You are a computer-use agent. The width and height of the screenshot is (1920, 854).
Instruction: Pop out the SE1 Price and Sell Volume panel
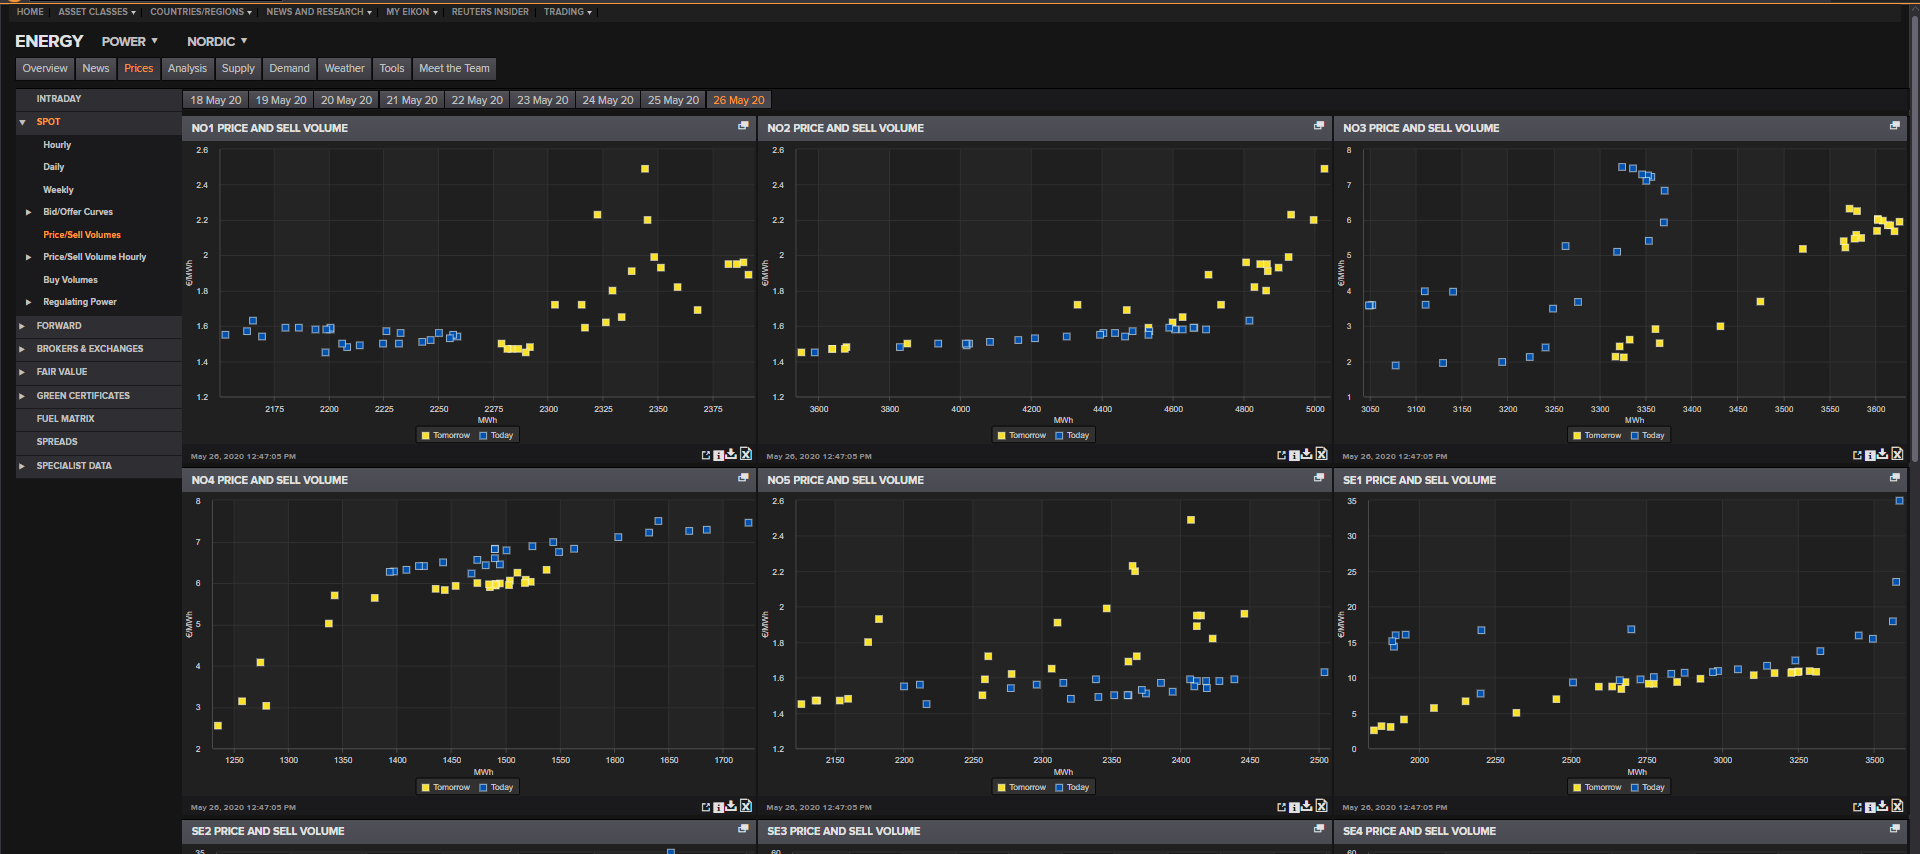click(1894, 478)
